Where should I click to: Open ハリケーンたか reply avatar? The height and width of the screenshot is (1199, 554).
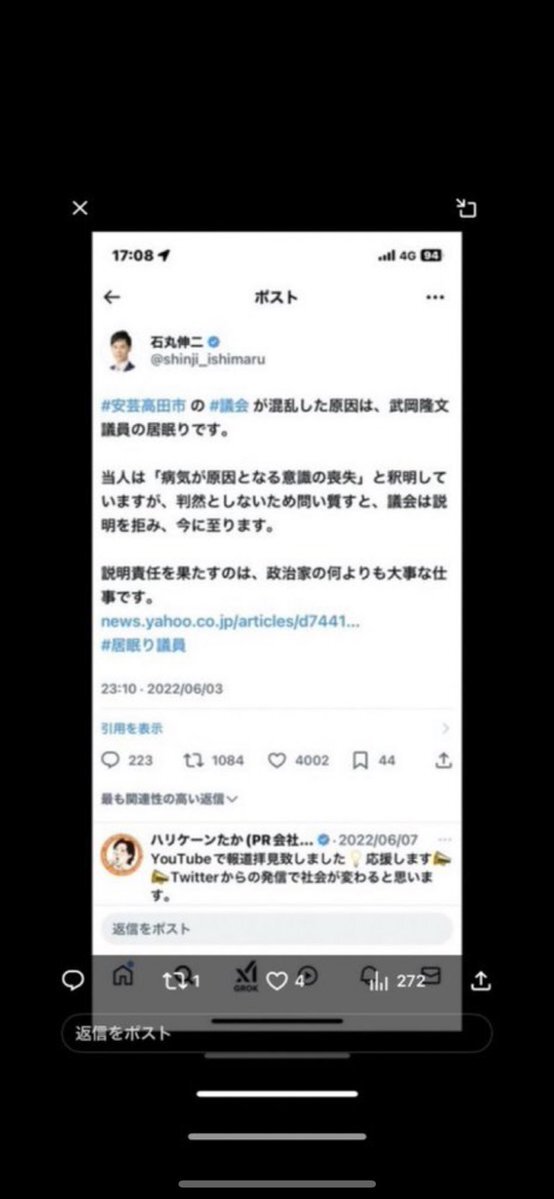(122, 854)
